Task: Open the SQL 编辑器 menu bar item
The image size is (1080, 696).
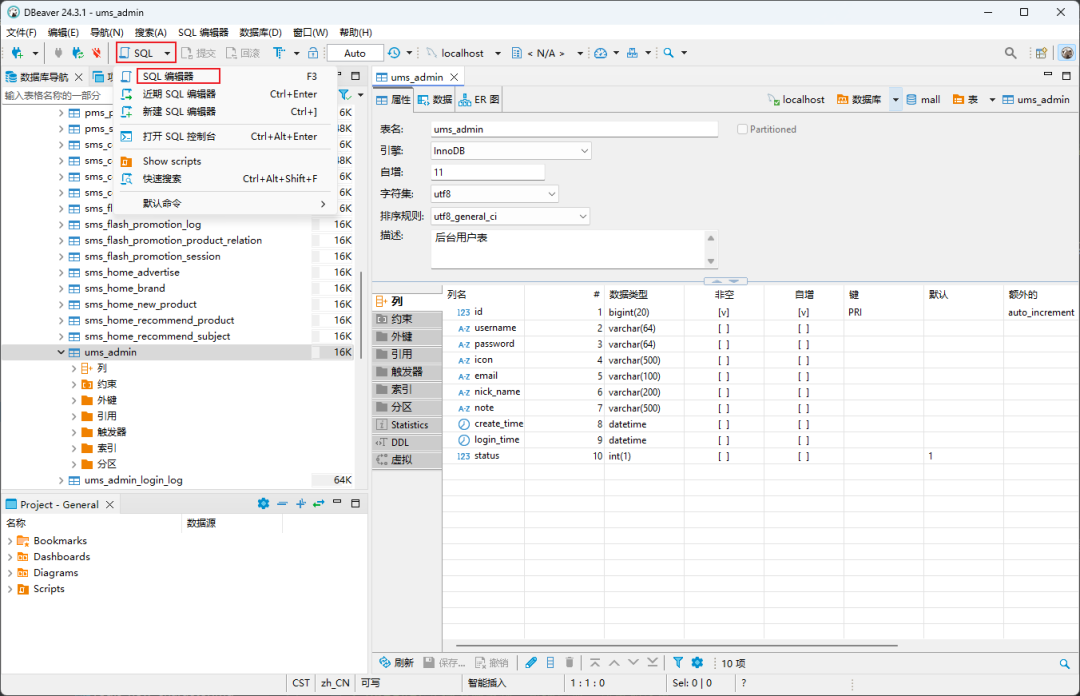Action: point(202,32)
